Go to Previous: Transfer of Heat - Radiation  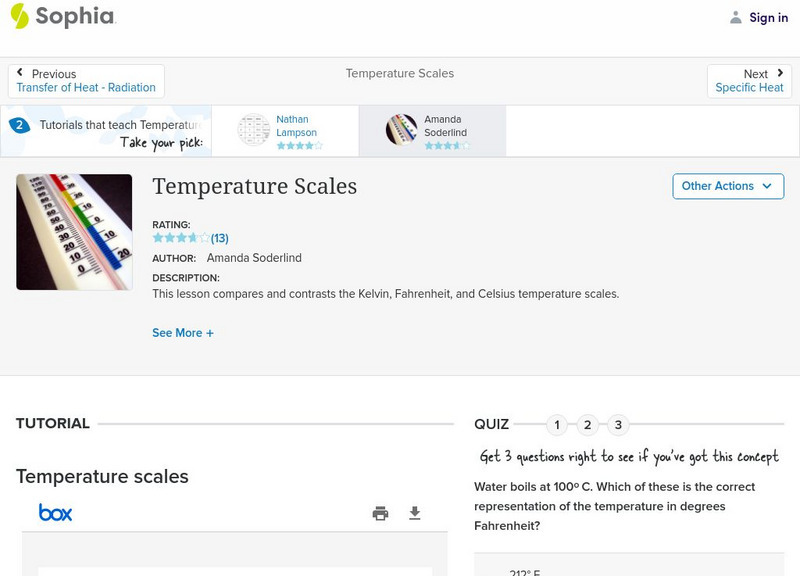(86, 81)
